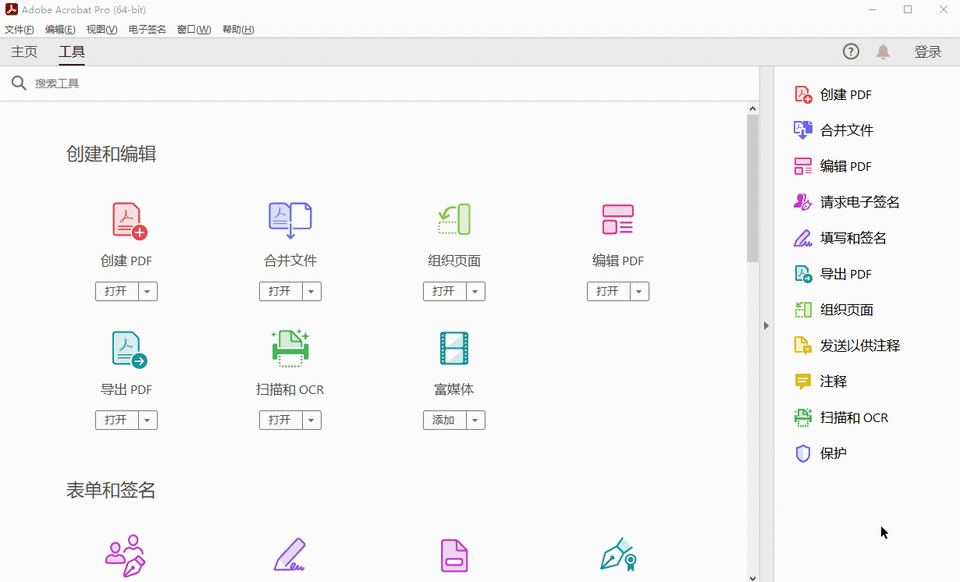Focus the 搜索工具 search field
Screen dimensions: 960x582
(x=380, y=83)
